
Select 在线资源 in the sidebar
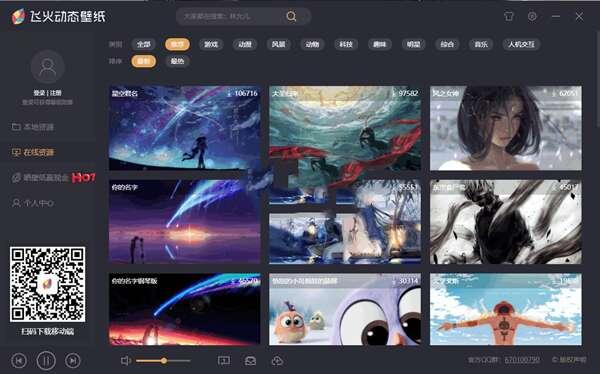click(x=33, y=152)
